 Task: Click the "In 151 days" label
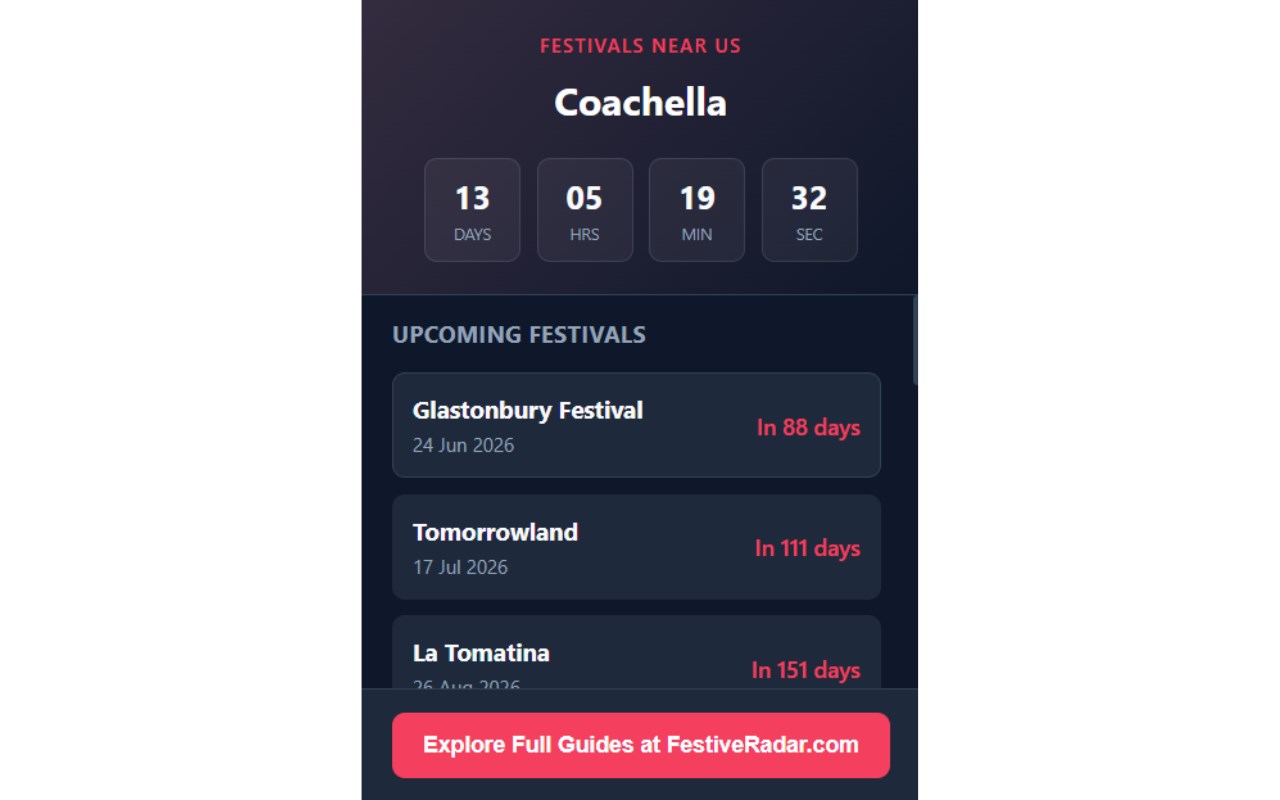click(805, 670)
